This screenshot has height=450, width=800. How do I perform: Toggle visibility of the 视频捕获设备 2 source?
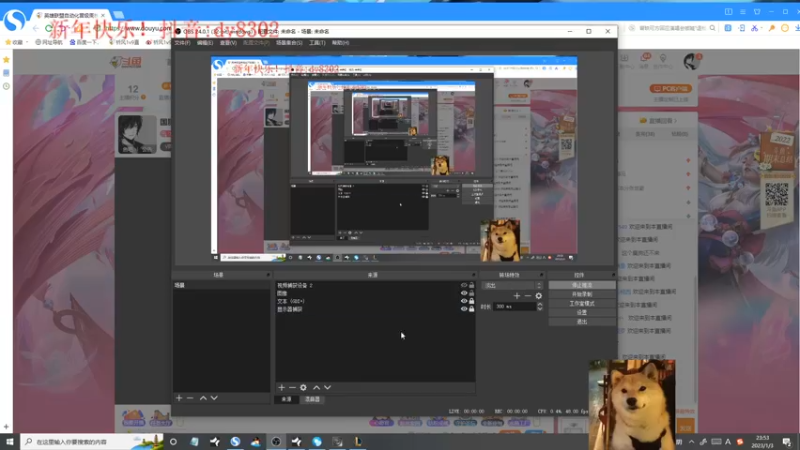point(464,285)
